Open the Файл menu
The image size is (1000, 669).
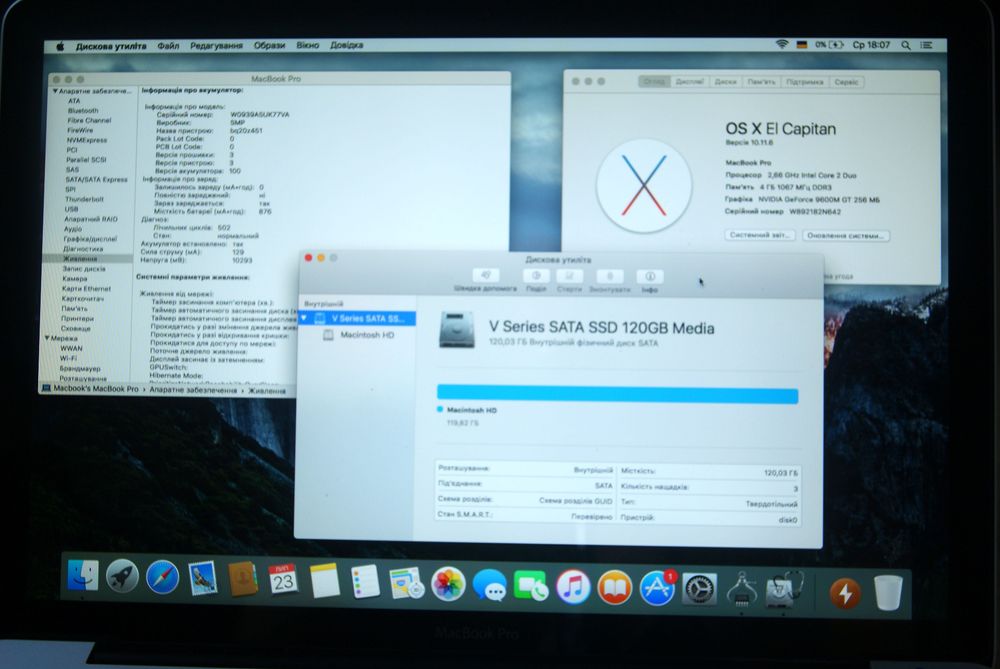pyautogui.click(x=168, y=46)
